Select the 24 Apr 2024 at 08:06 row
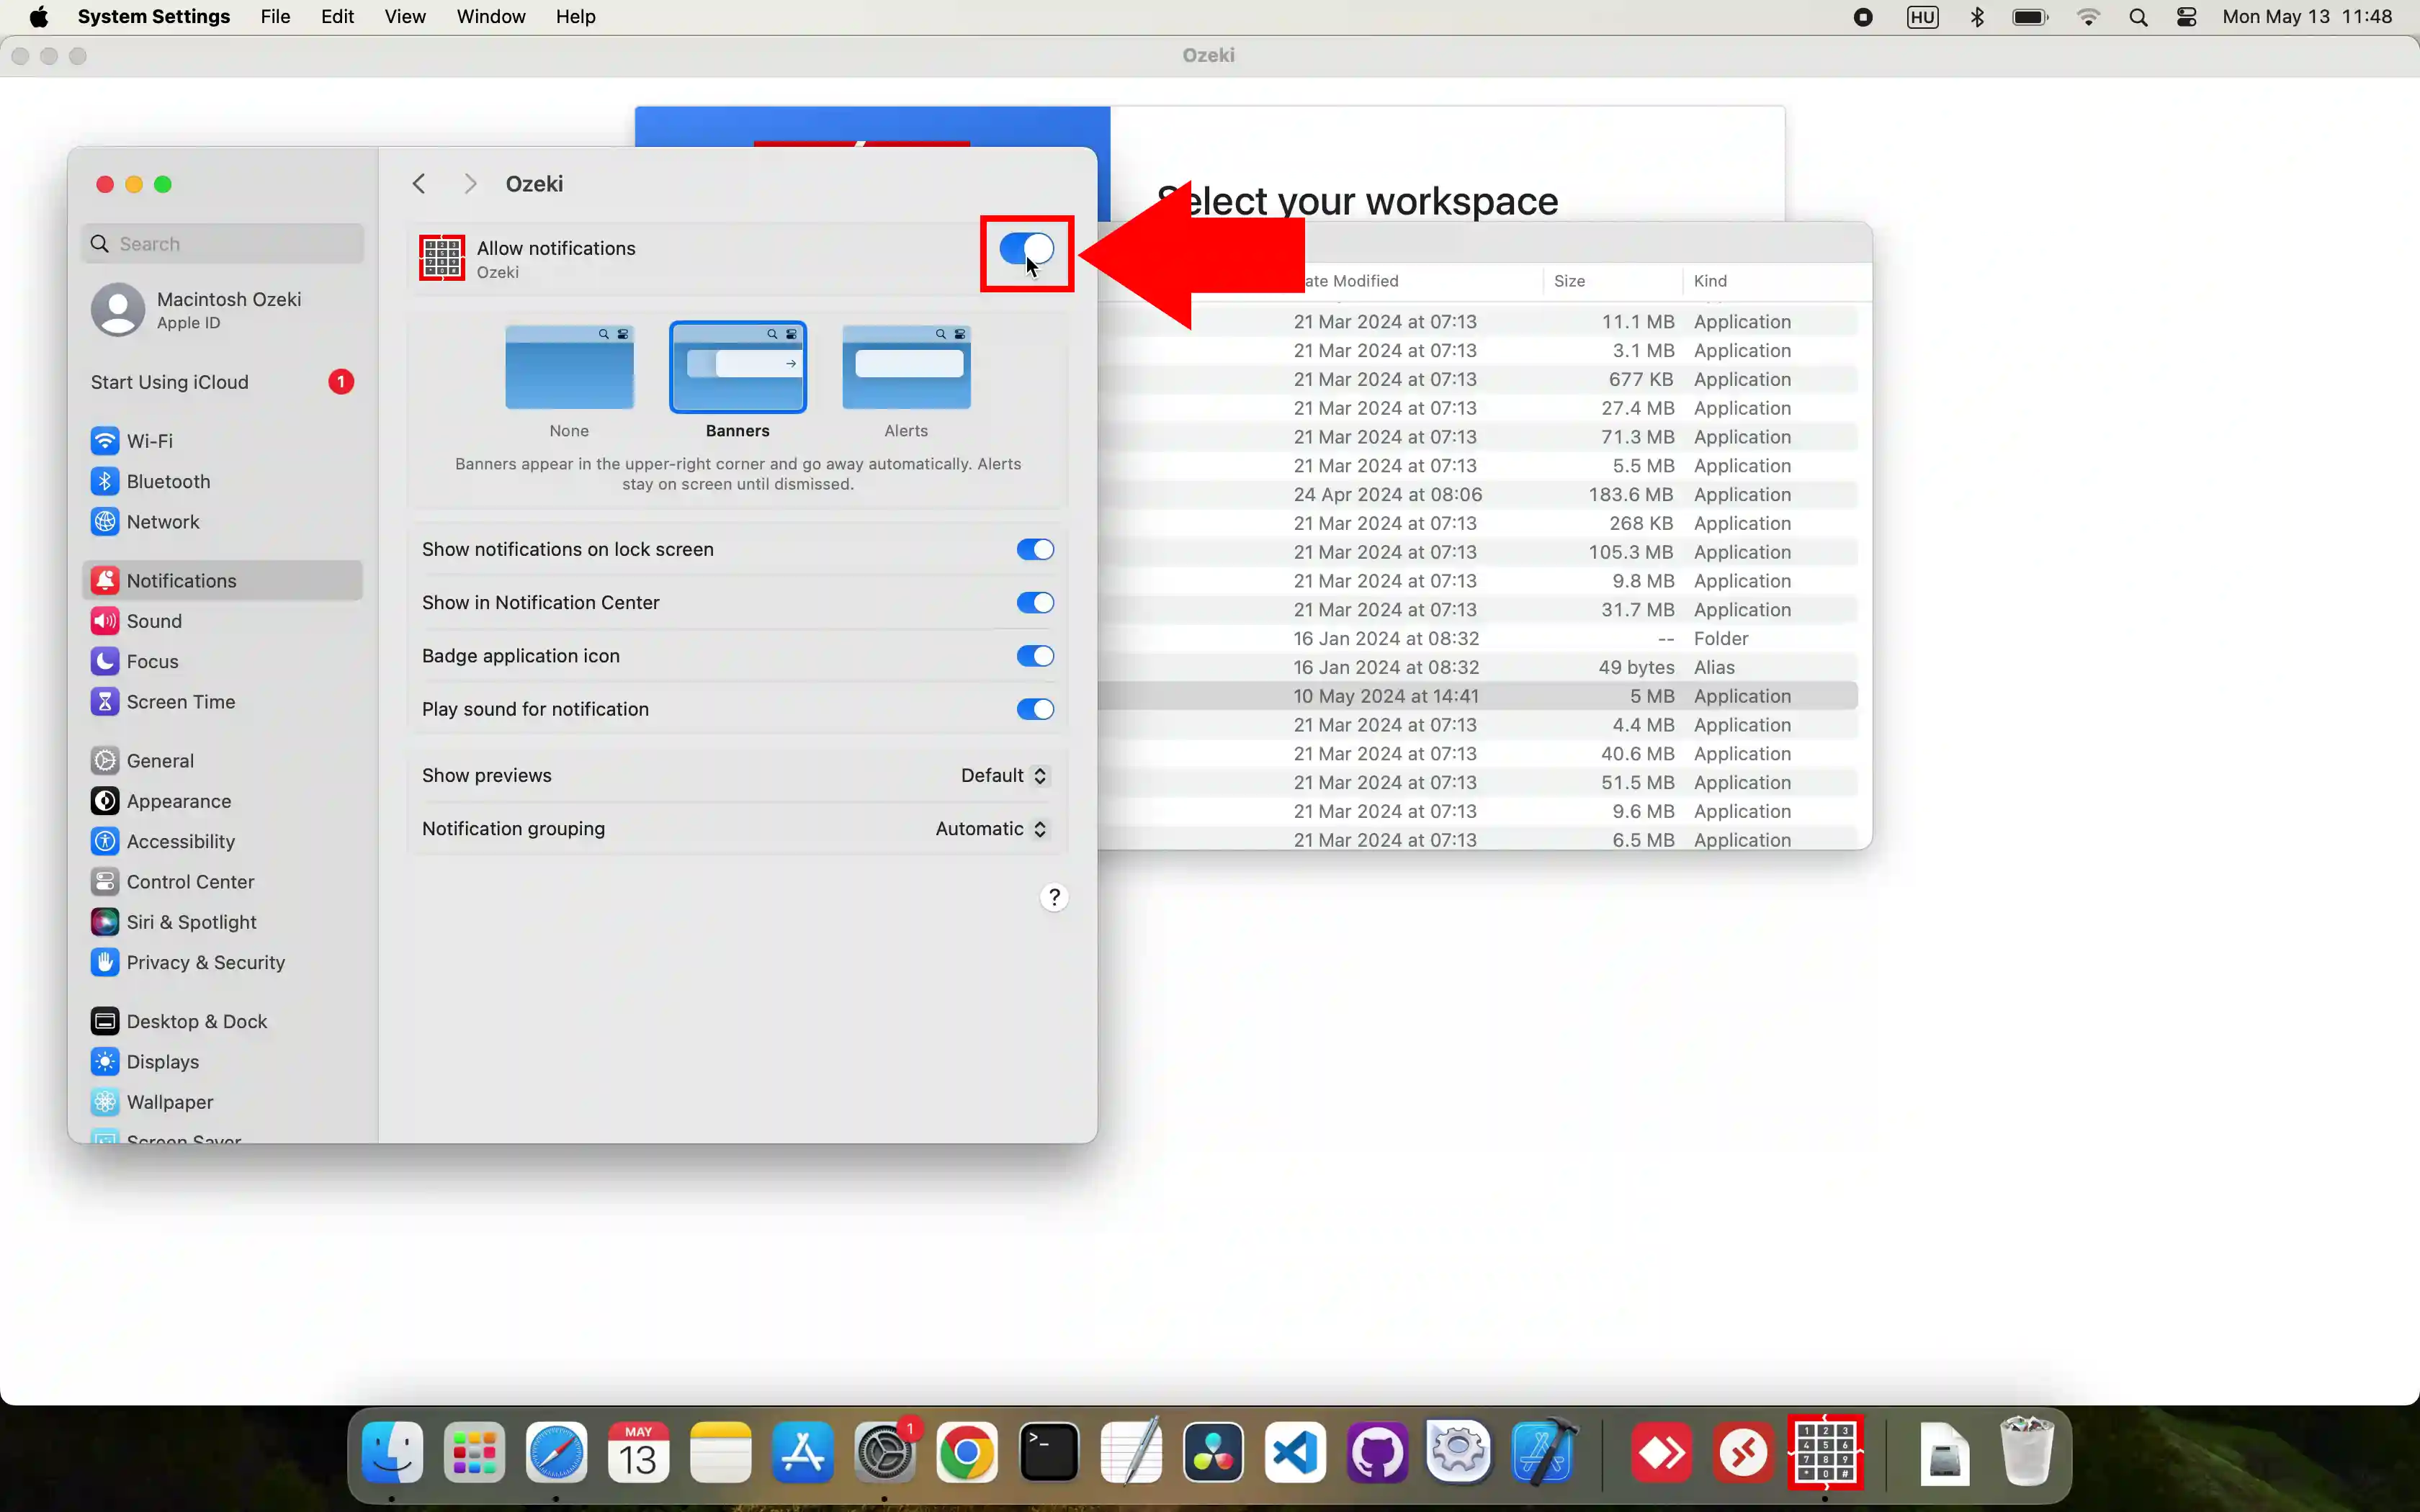The image size is (2420, 1512). tap(1478, 495)
